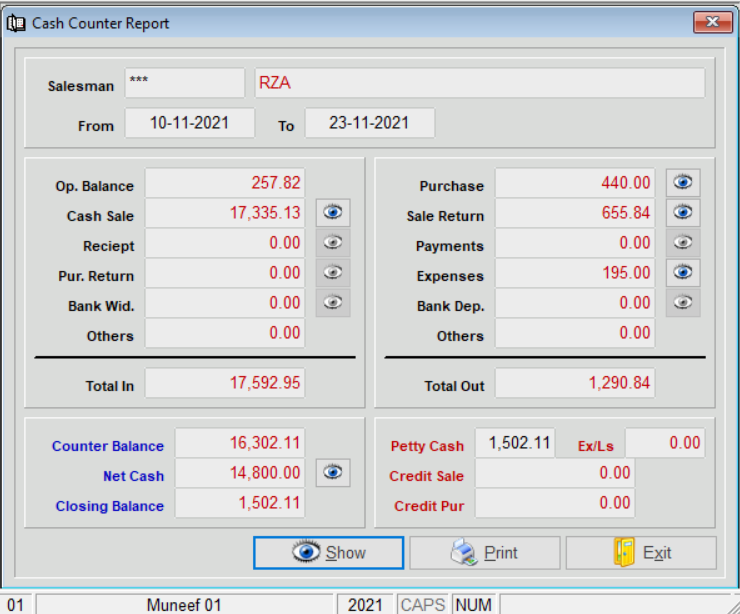The image size is (740, 614).
Task: Click the salesman name RZA field
Action: pos(479,84)
